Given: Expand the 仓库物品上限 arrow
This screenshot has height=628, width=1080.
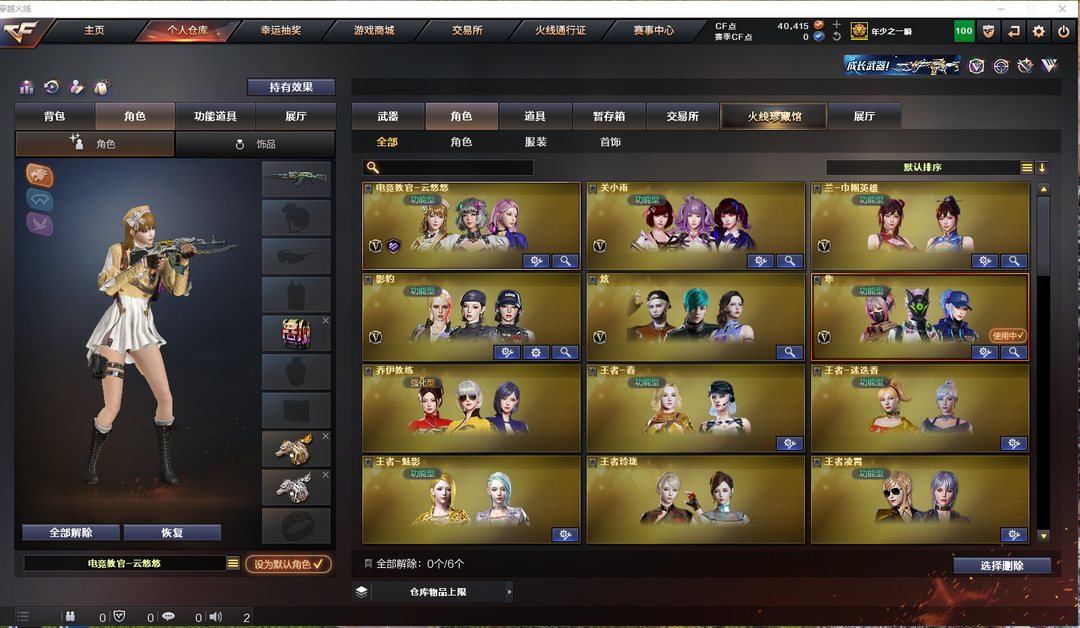Looking at the screenshot, I should coord(510,592).
